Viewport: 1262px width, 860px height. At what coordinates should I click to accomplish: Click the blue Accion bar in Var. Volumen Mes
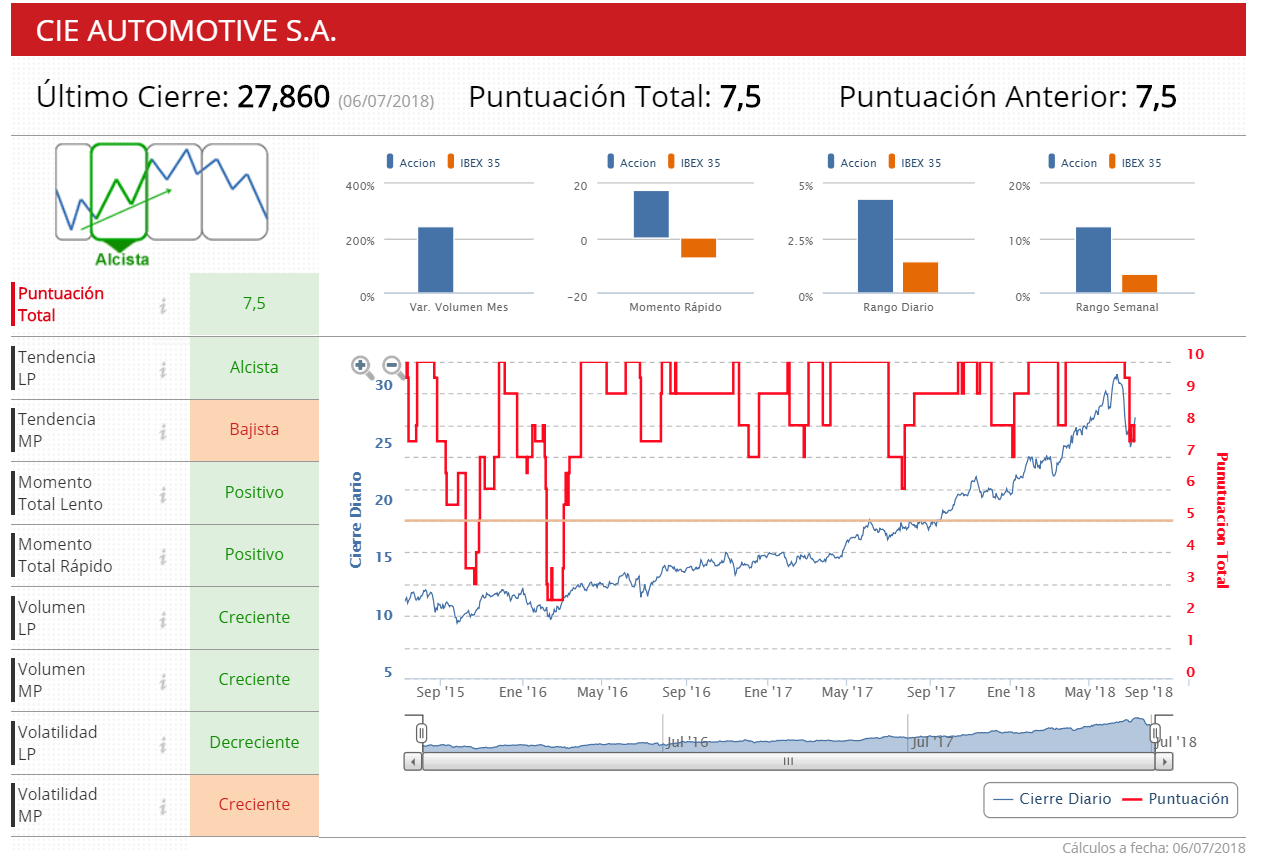pos(435,260)
